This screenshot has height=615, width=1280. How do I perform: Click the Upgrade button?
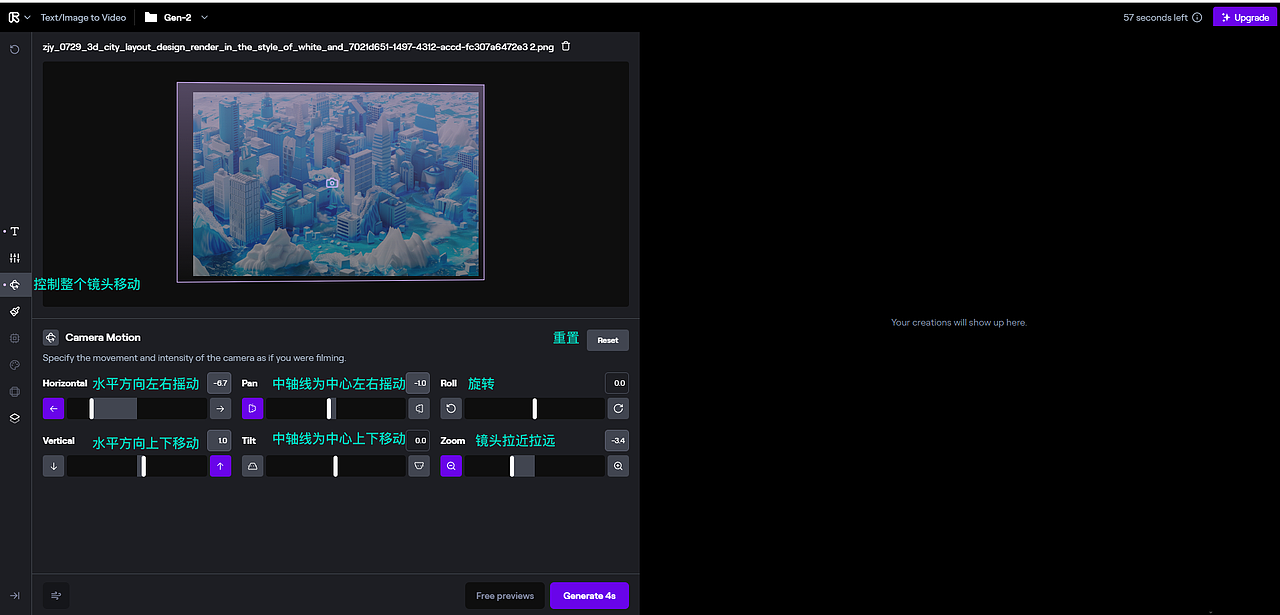pyautogui.click(x=1245, y=17)
